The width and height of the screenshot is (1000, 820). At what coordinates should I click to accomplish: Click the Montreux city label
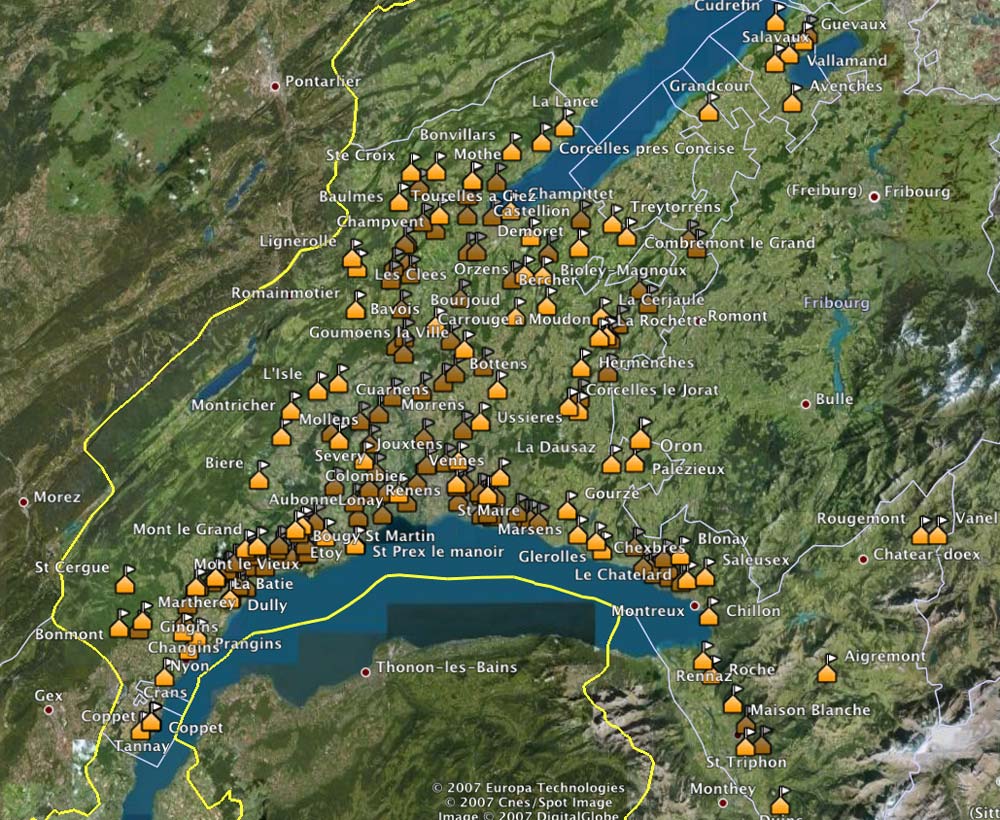click(647, 611)
